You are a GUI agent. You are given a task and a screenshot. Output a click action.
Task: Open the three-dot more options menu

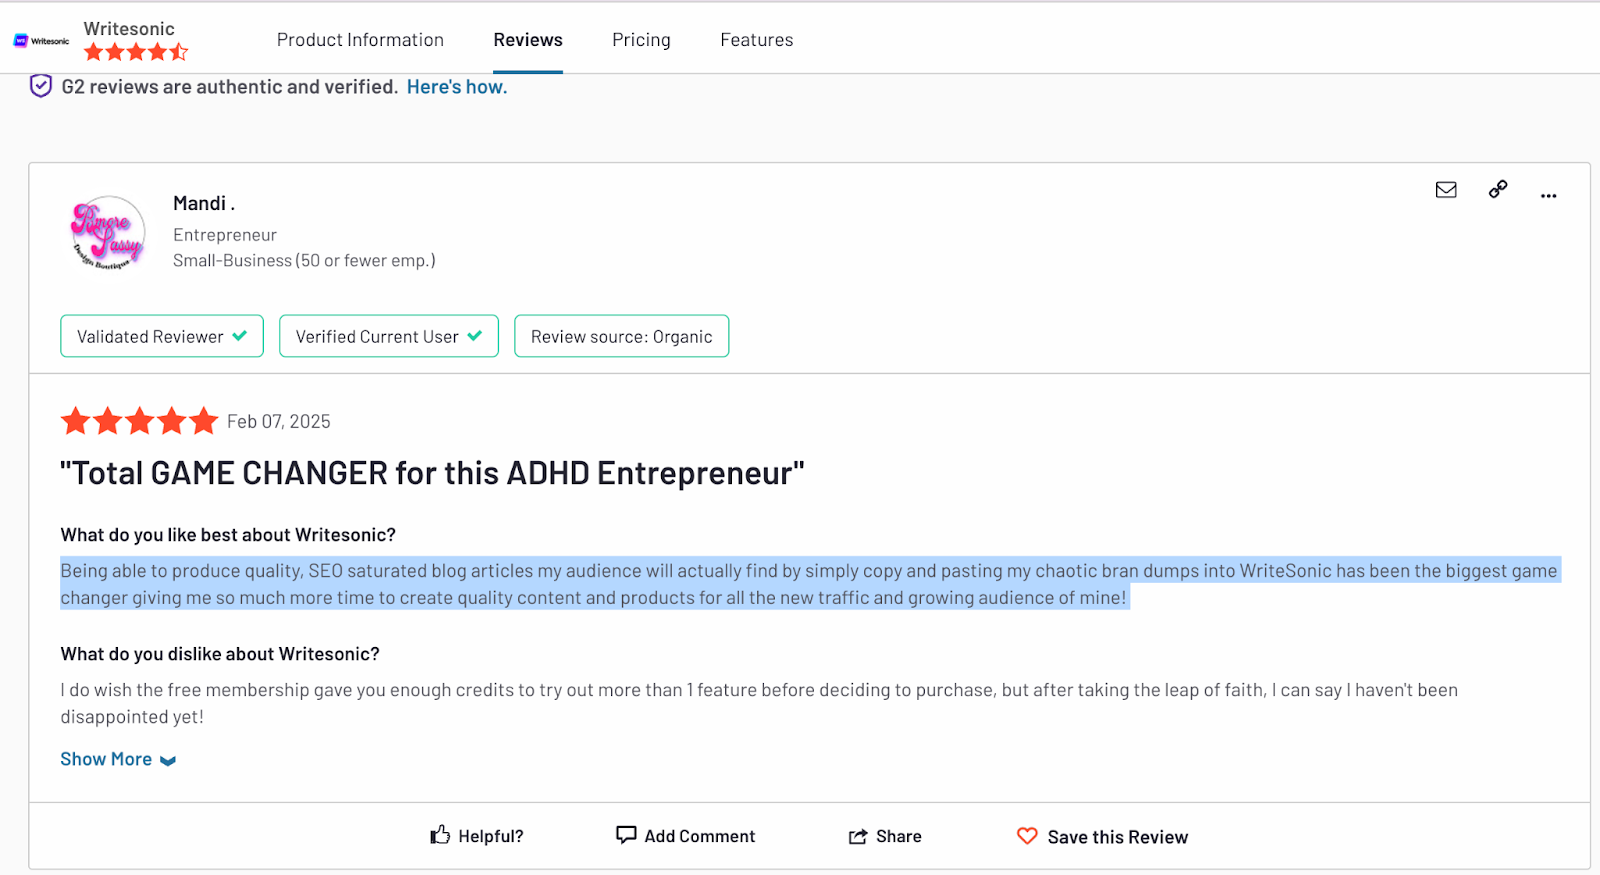click(1549, 196)
